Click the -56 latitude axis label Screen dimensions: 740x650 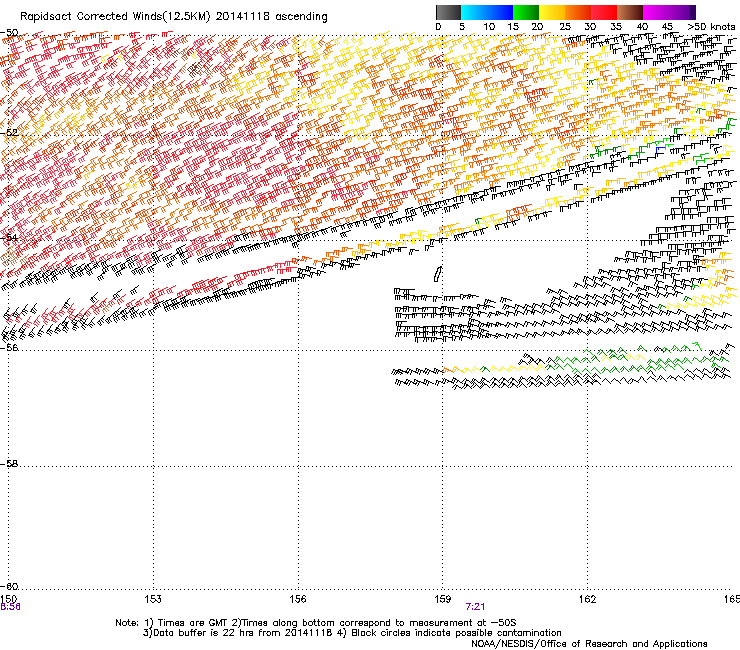coord(9,347)
